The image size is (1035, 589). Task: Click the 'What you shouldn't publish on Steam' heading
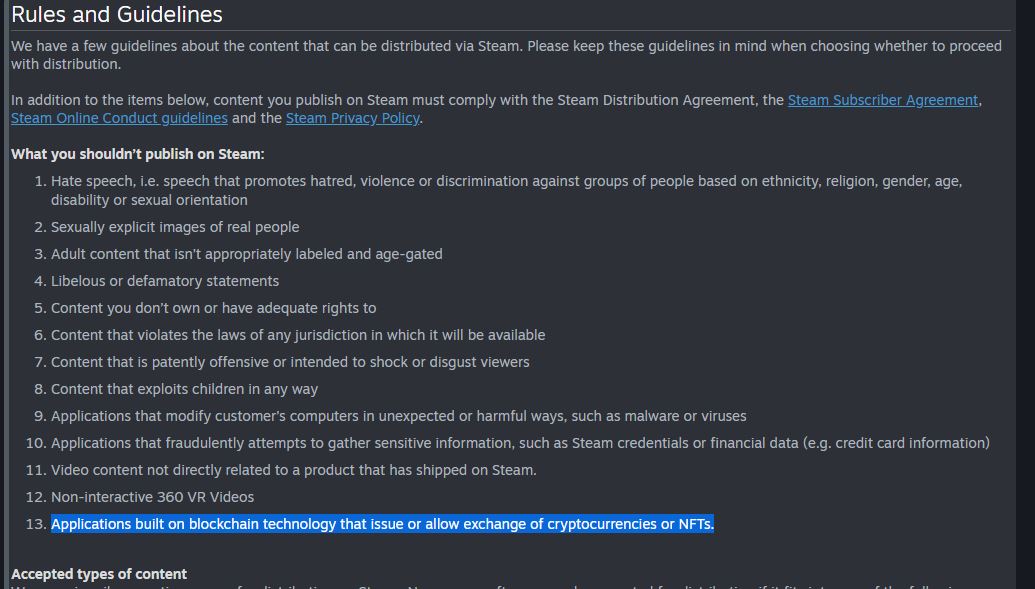[138, 154]
